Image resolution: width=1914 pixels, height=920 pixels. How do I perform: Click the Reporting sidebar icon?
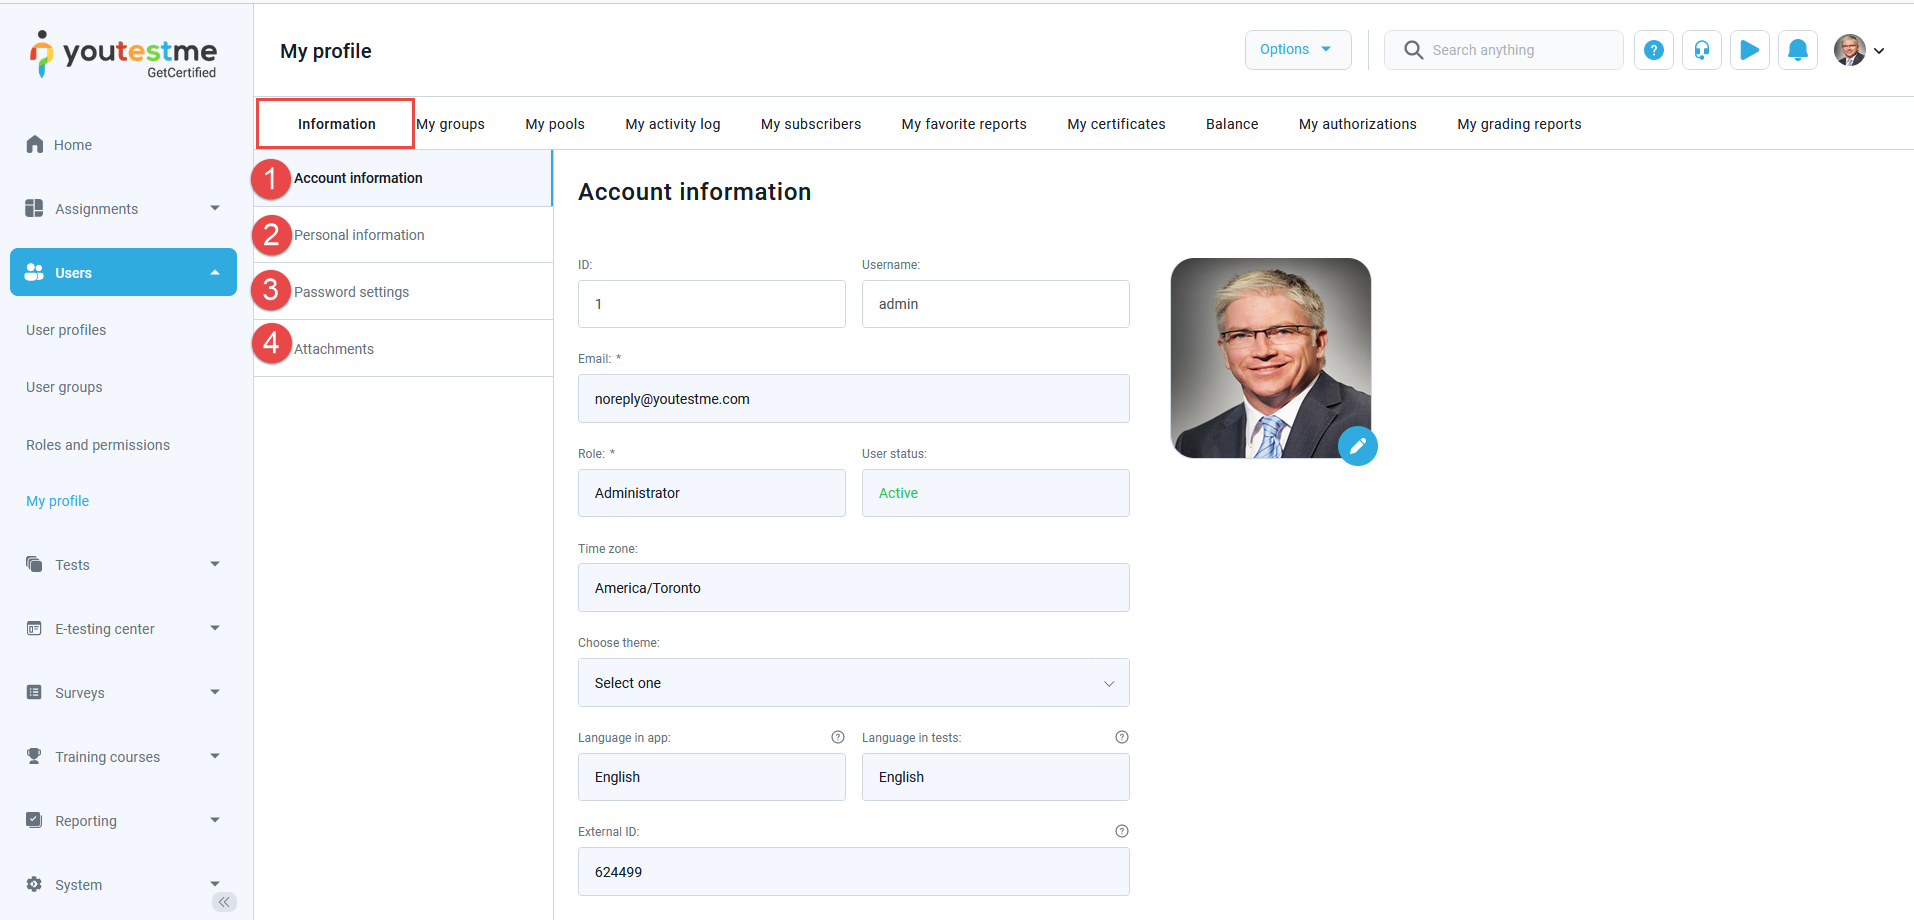(34, 820)
